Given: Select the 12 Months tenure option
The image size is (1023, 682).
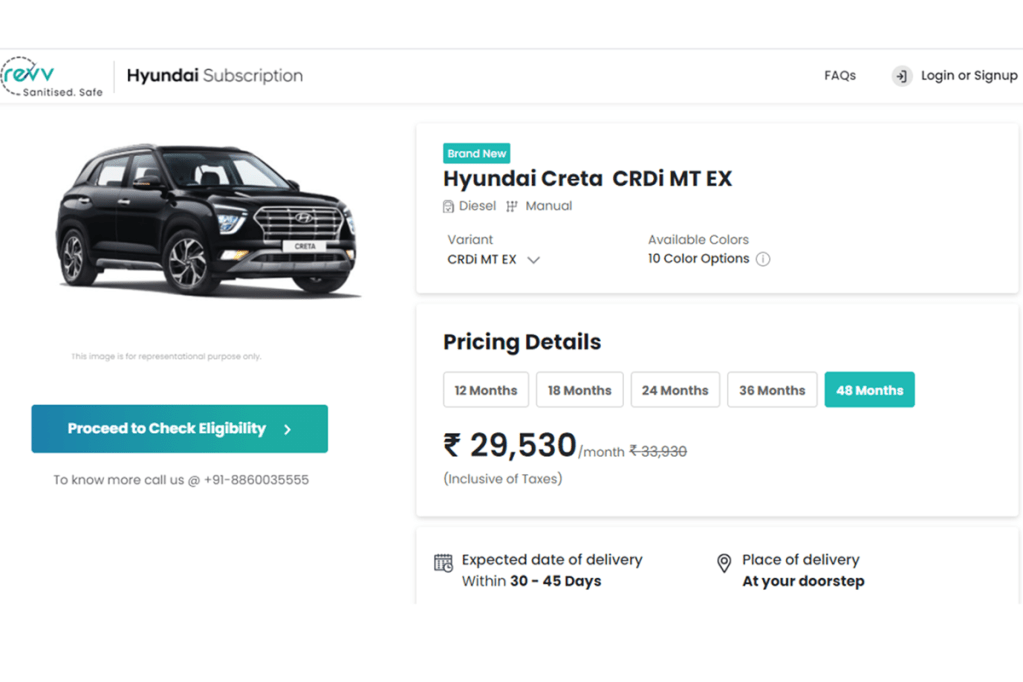Looking at the screenshot, I should pyautogui.click(x=486, y=390).
